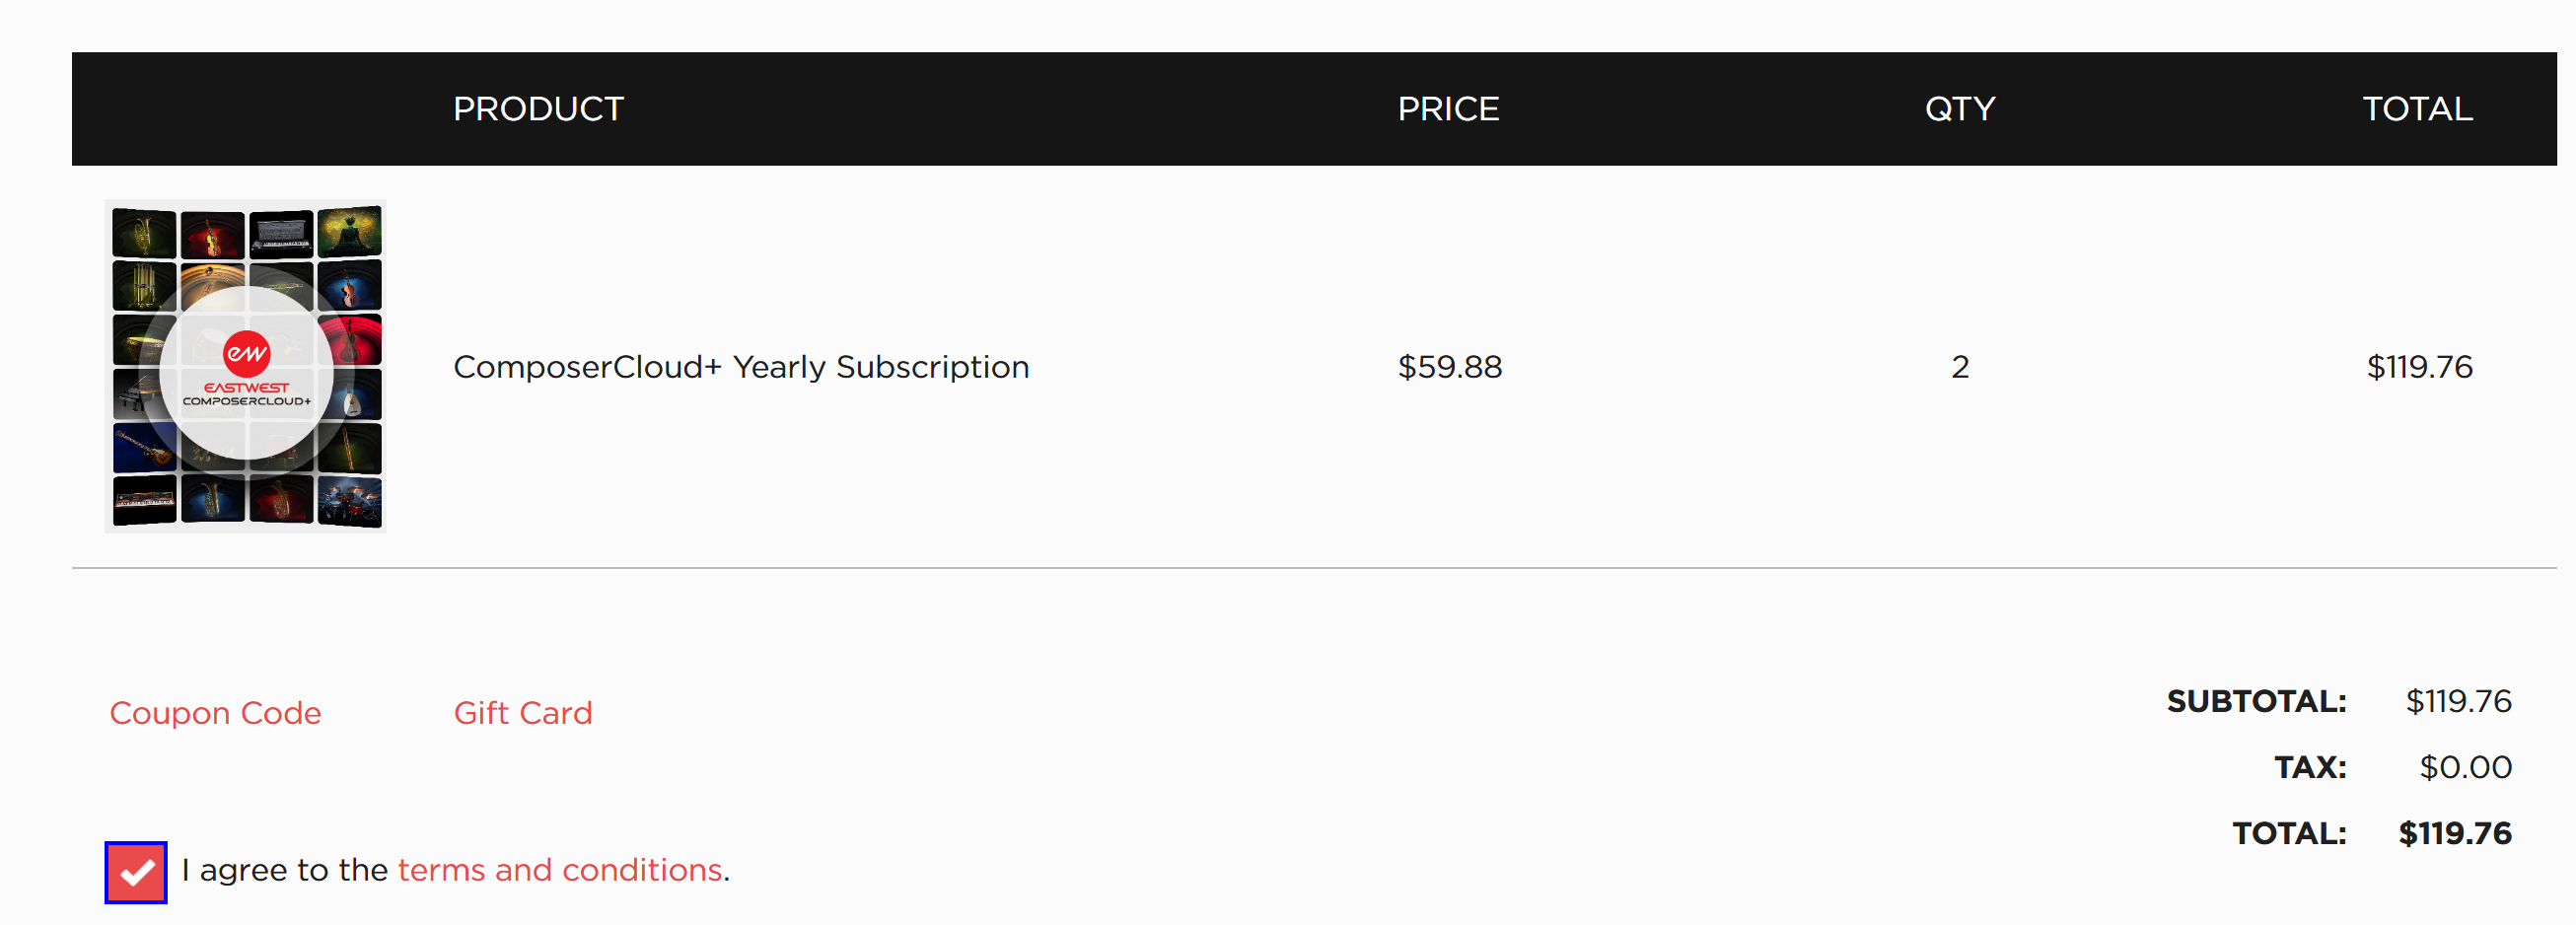Click the QTY column header
The image size is (2576, 925).
coord(1959,109)
